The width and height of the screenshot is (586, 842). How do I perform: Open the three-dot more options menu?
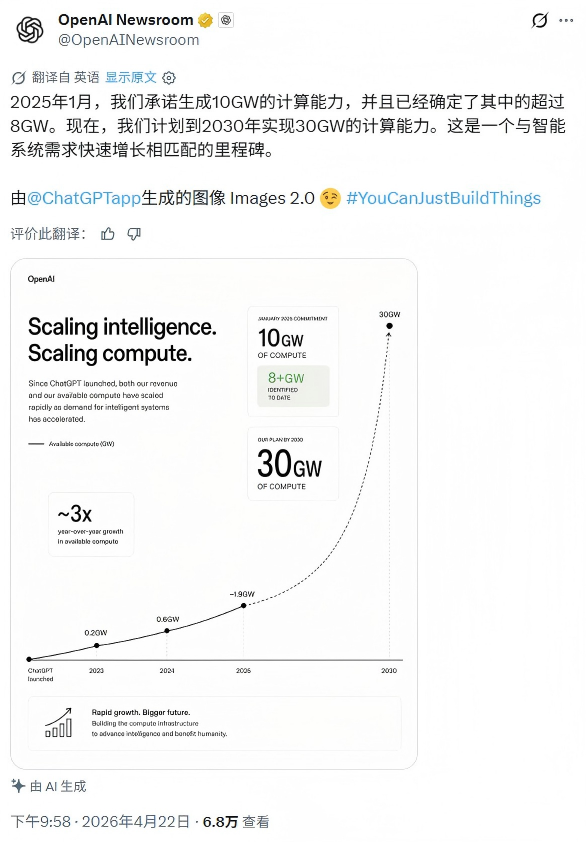coord(566,20)
